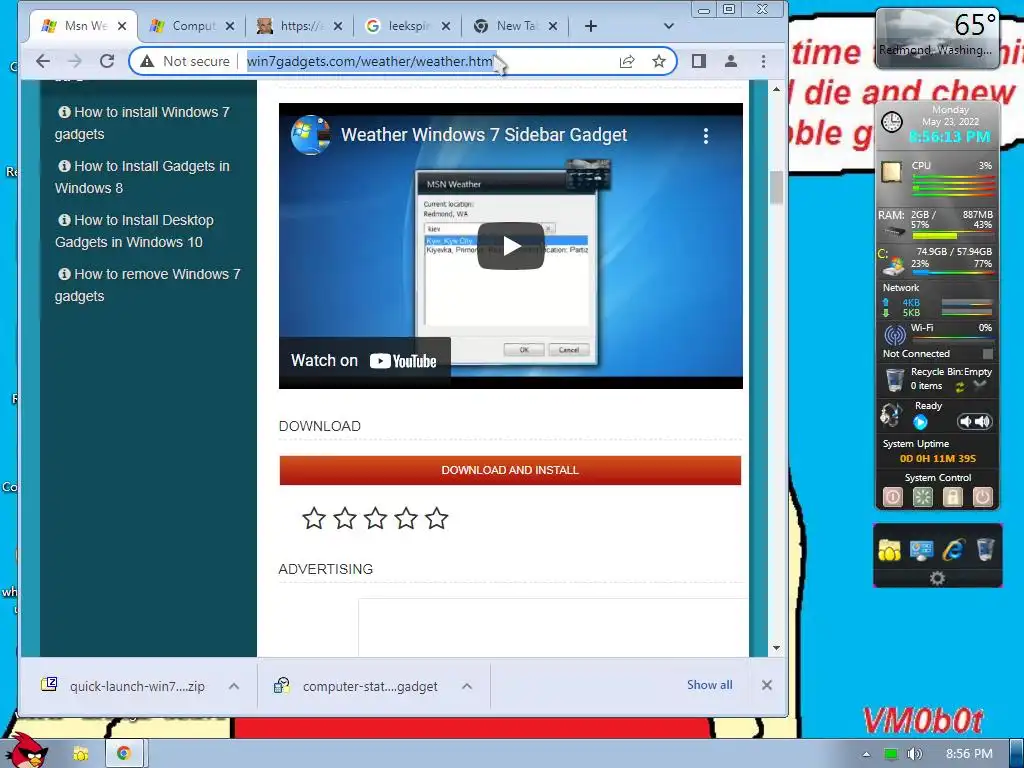Open How to remove Windows 7 gadgets
This screenshot has width=1024, height=768.
click(x=148, y=285)
